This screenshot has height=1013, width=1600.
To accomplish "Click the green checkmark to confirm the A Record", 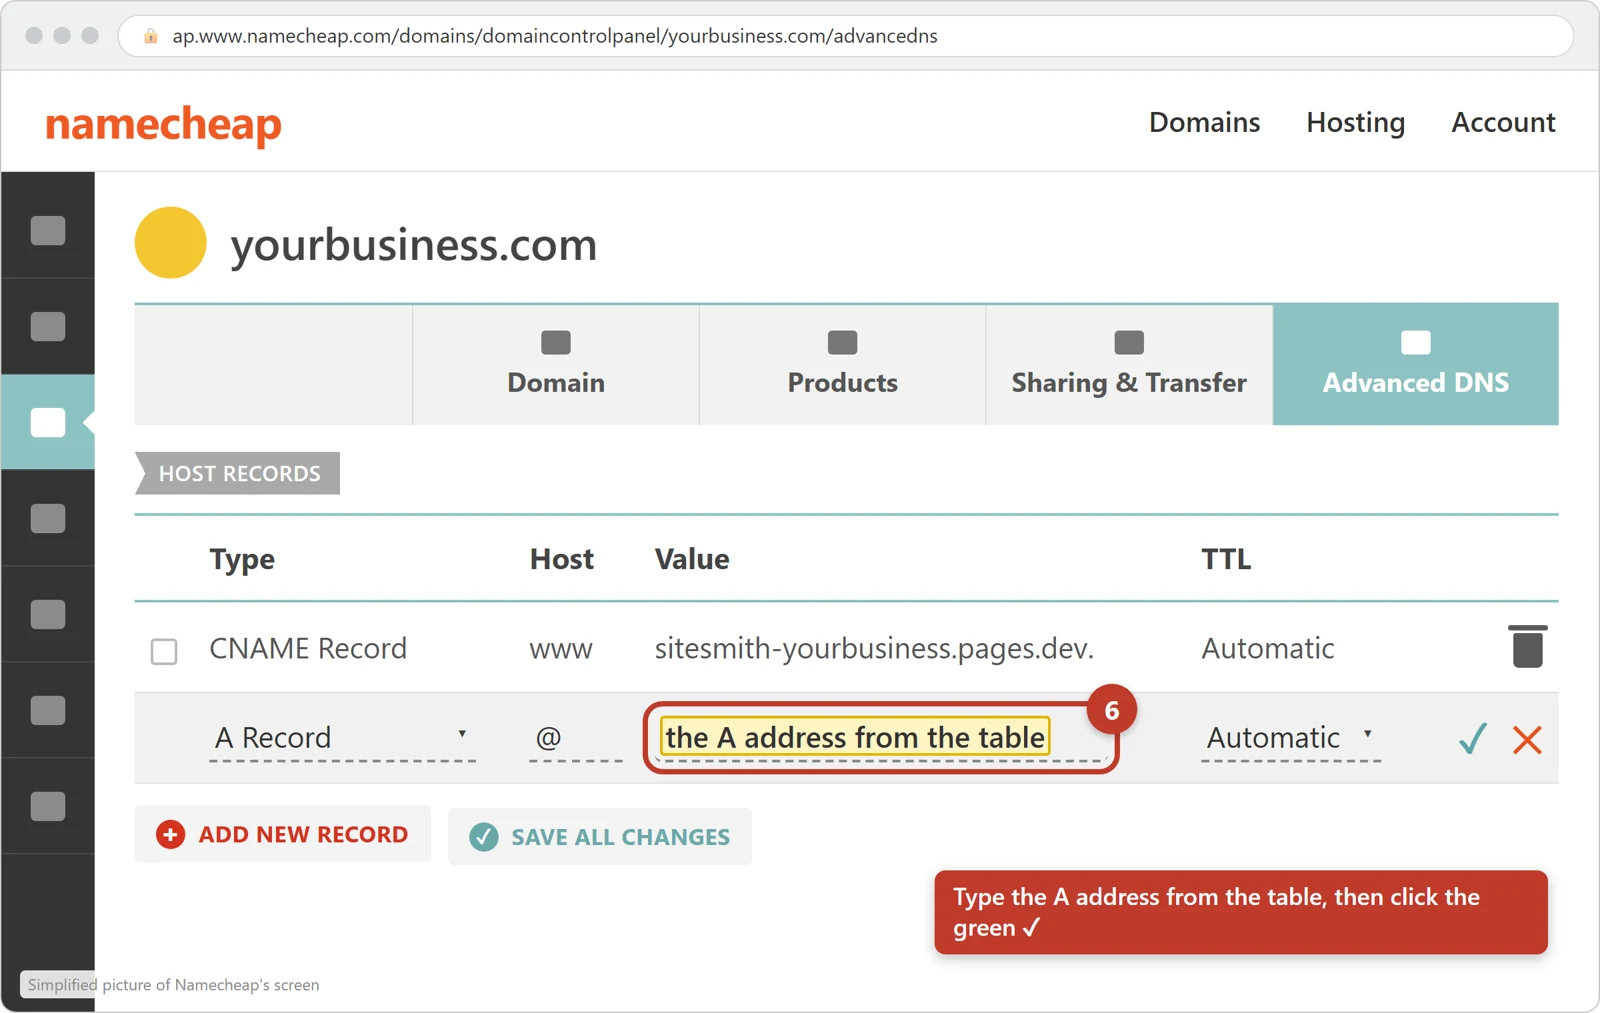I will point(1473,739).
